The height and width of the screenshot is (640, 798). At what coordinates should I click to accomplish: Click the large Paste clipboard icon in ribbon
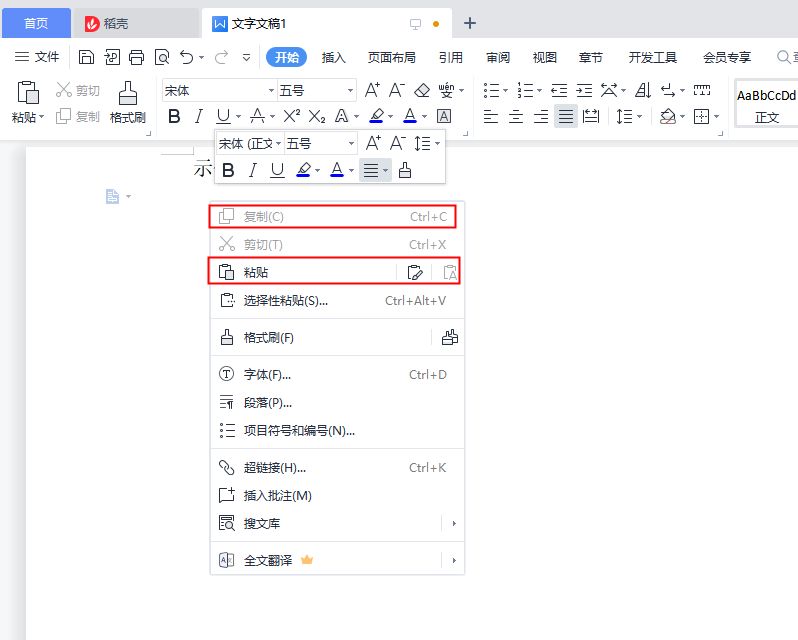[27, 93]
